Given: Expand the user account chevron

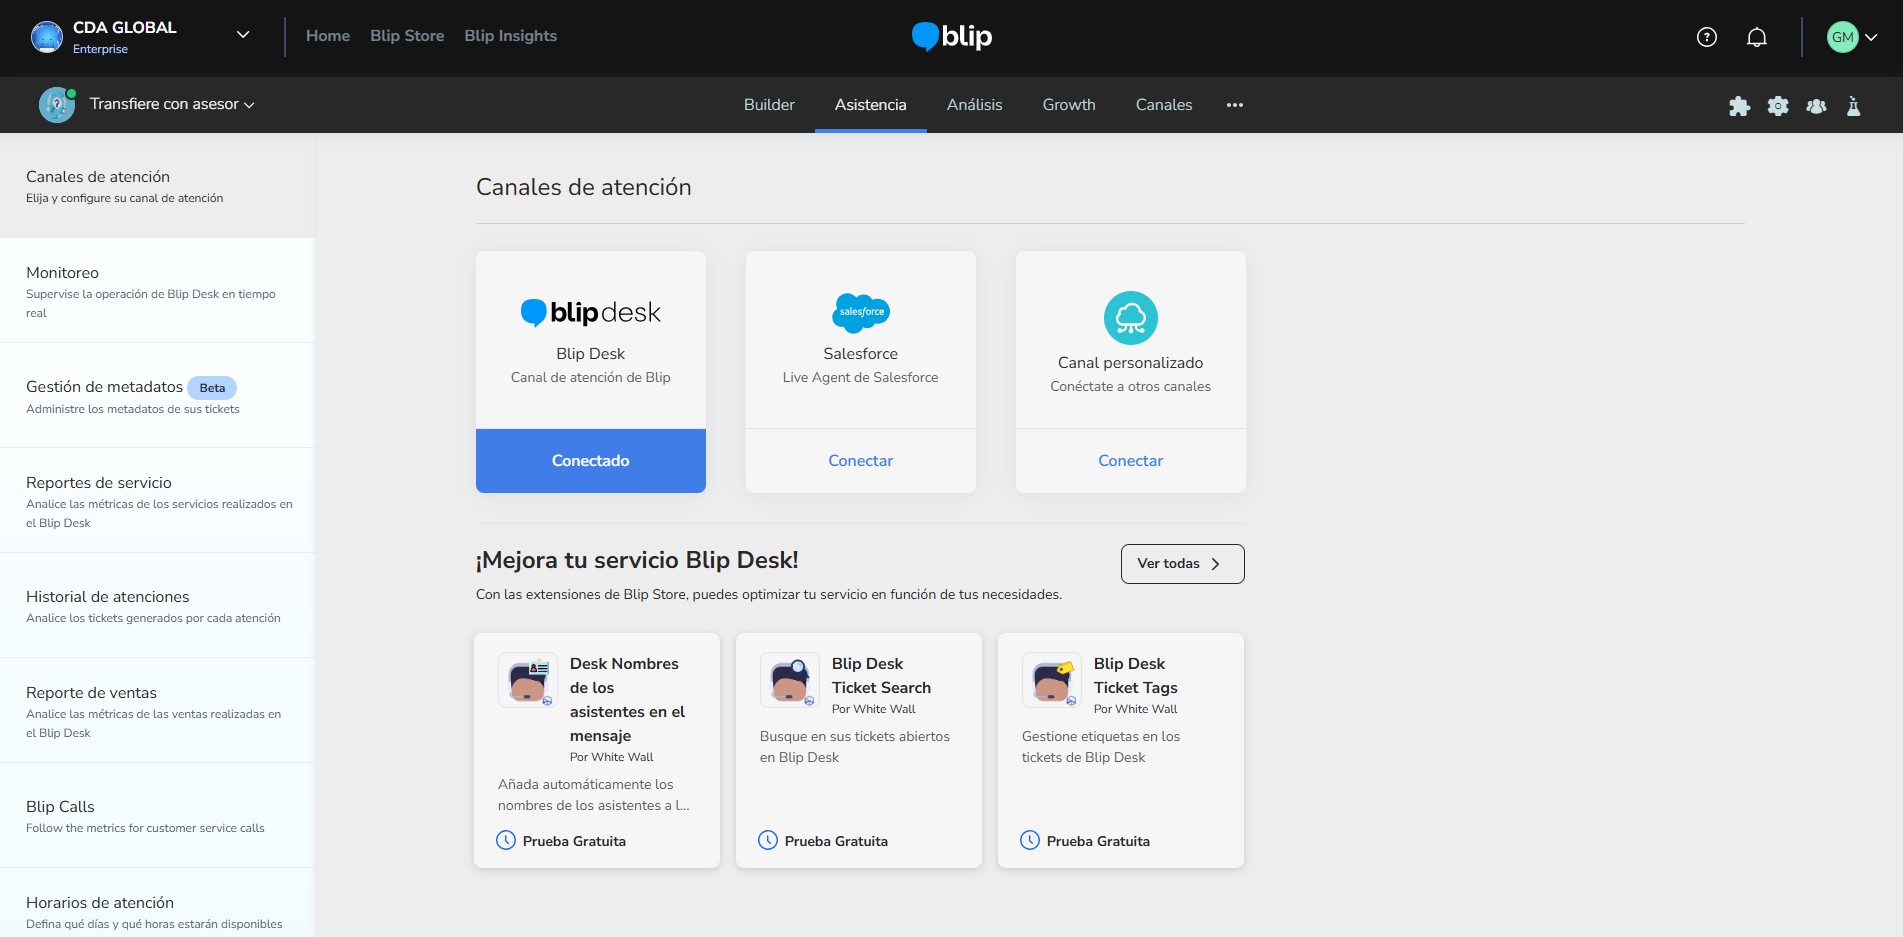Looking at the screenshot, I should (1871, 37).
